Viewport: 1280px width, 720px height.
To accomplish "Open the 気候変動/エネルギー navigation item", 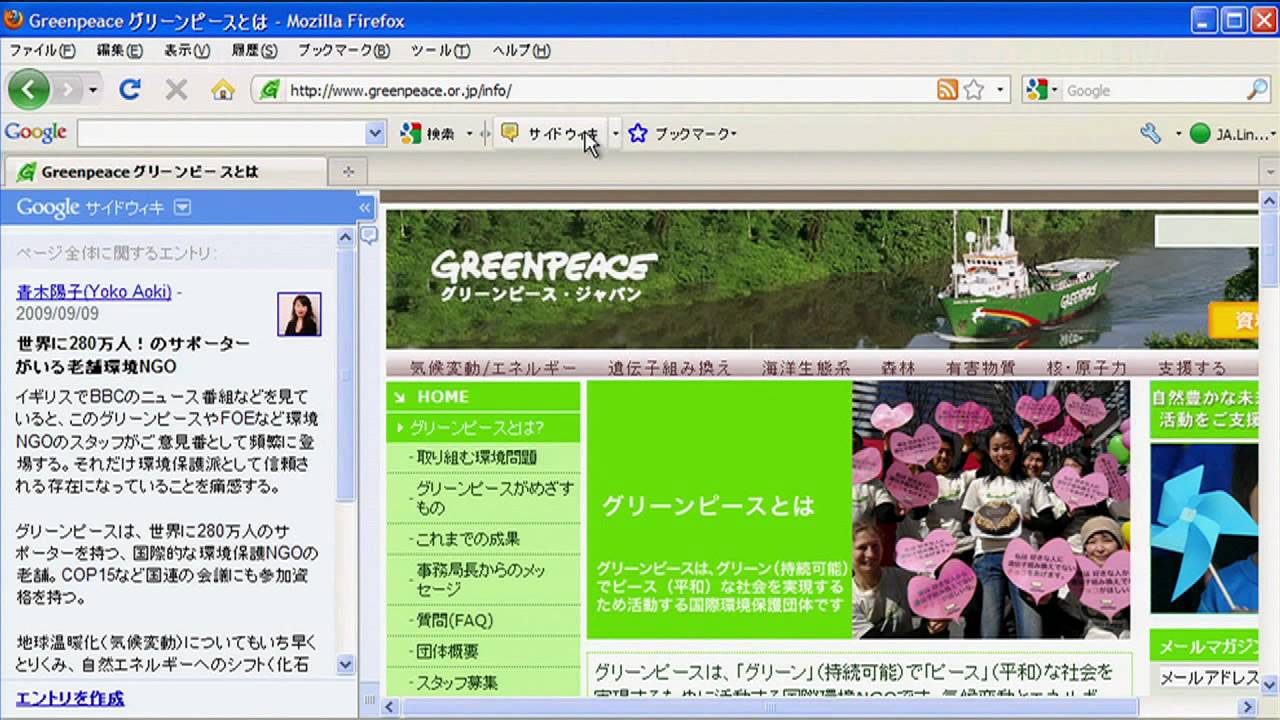I will (493, 368).
